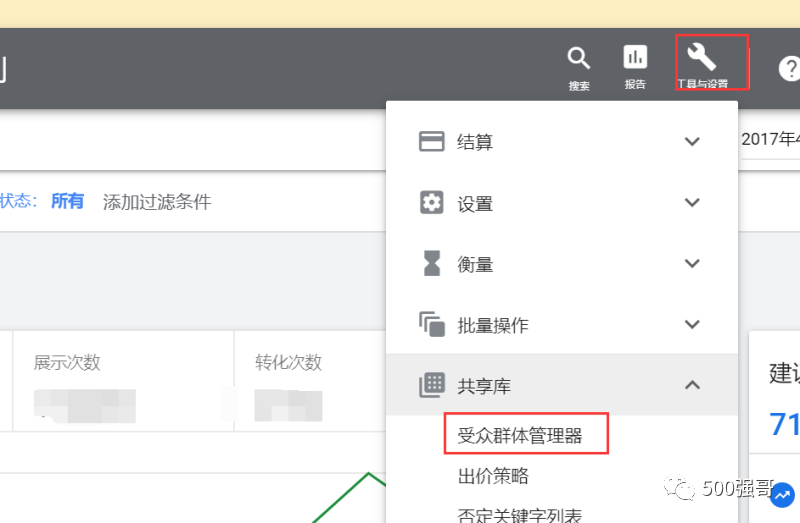Click the blue trending arrow round icon
The width and height of the screenshot is (800, 523).
click(x=783, y=495)
